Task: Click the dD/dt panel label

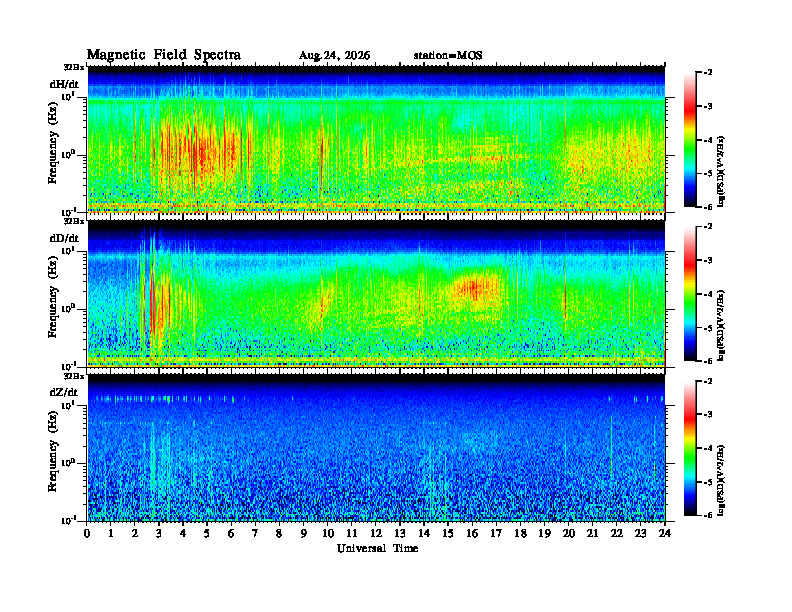Action: coord(64,238)
